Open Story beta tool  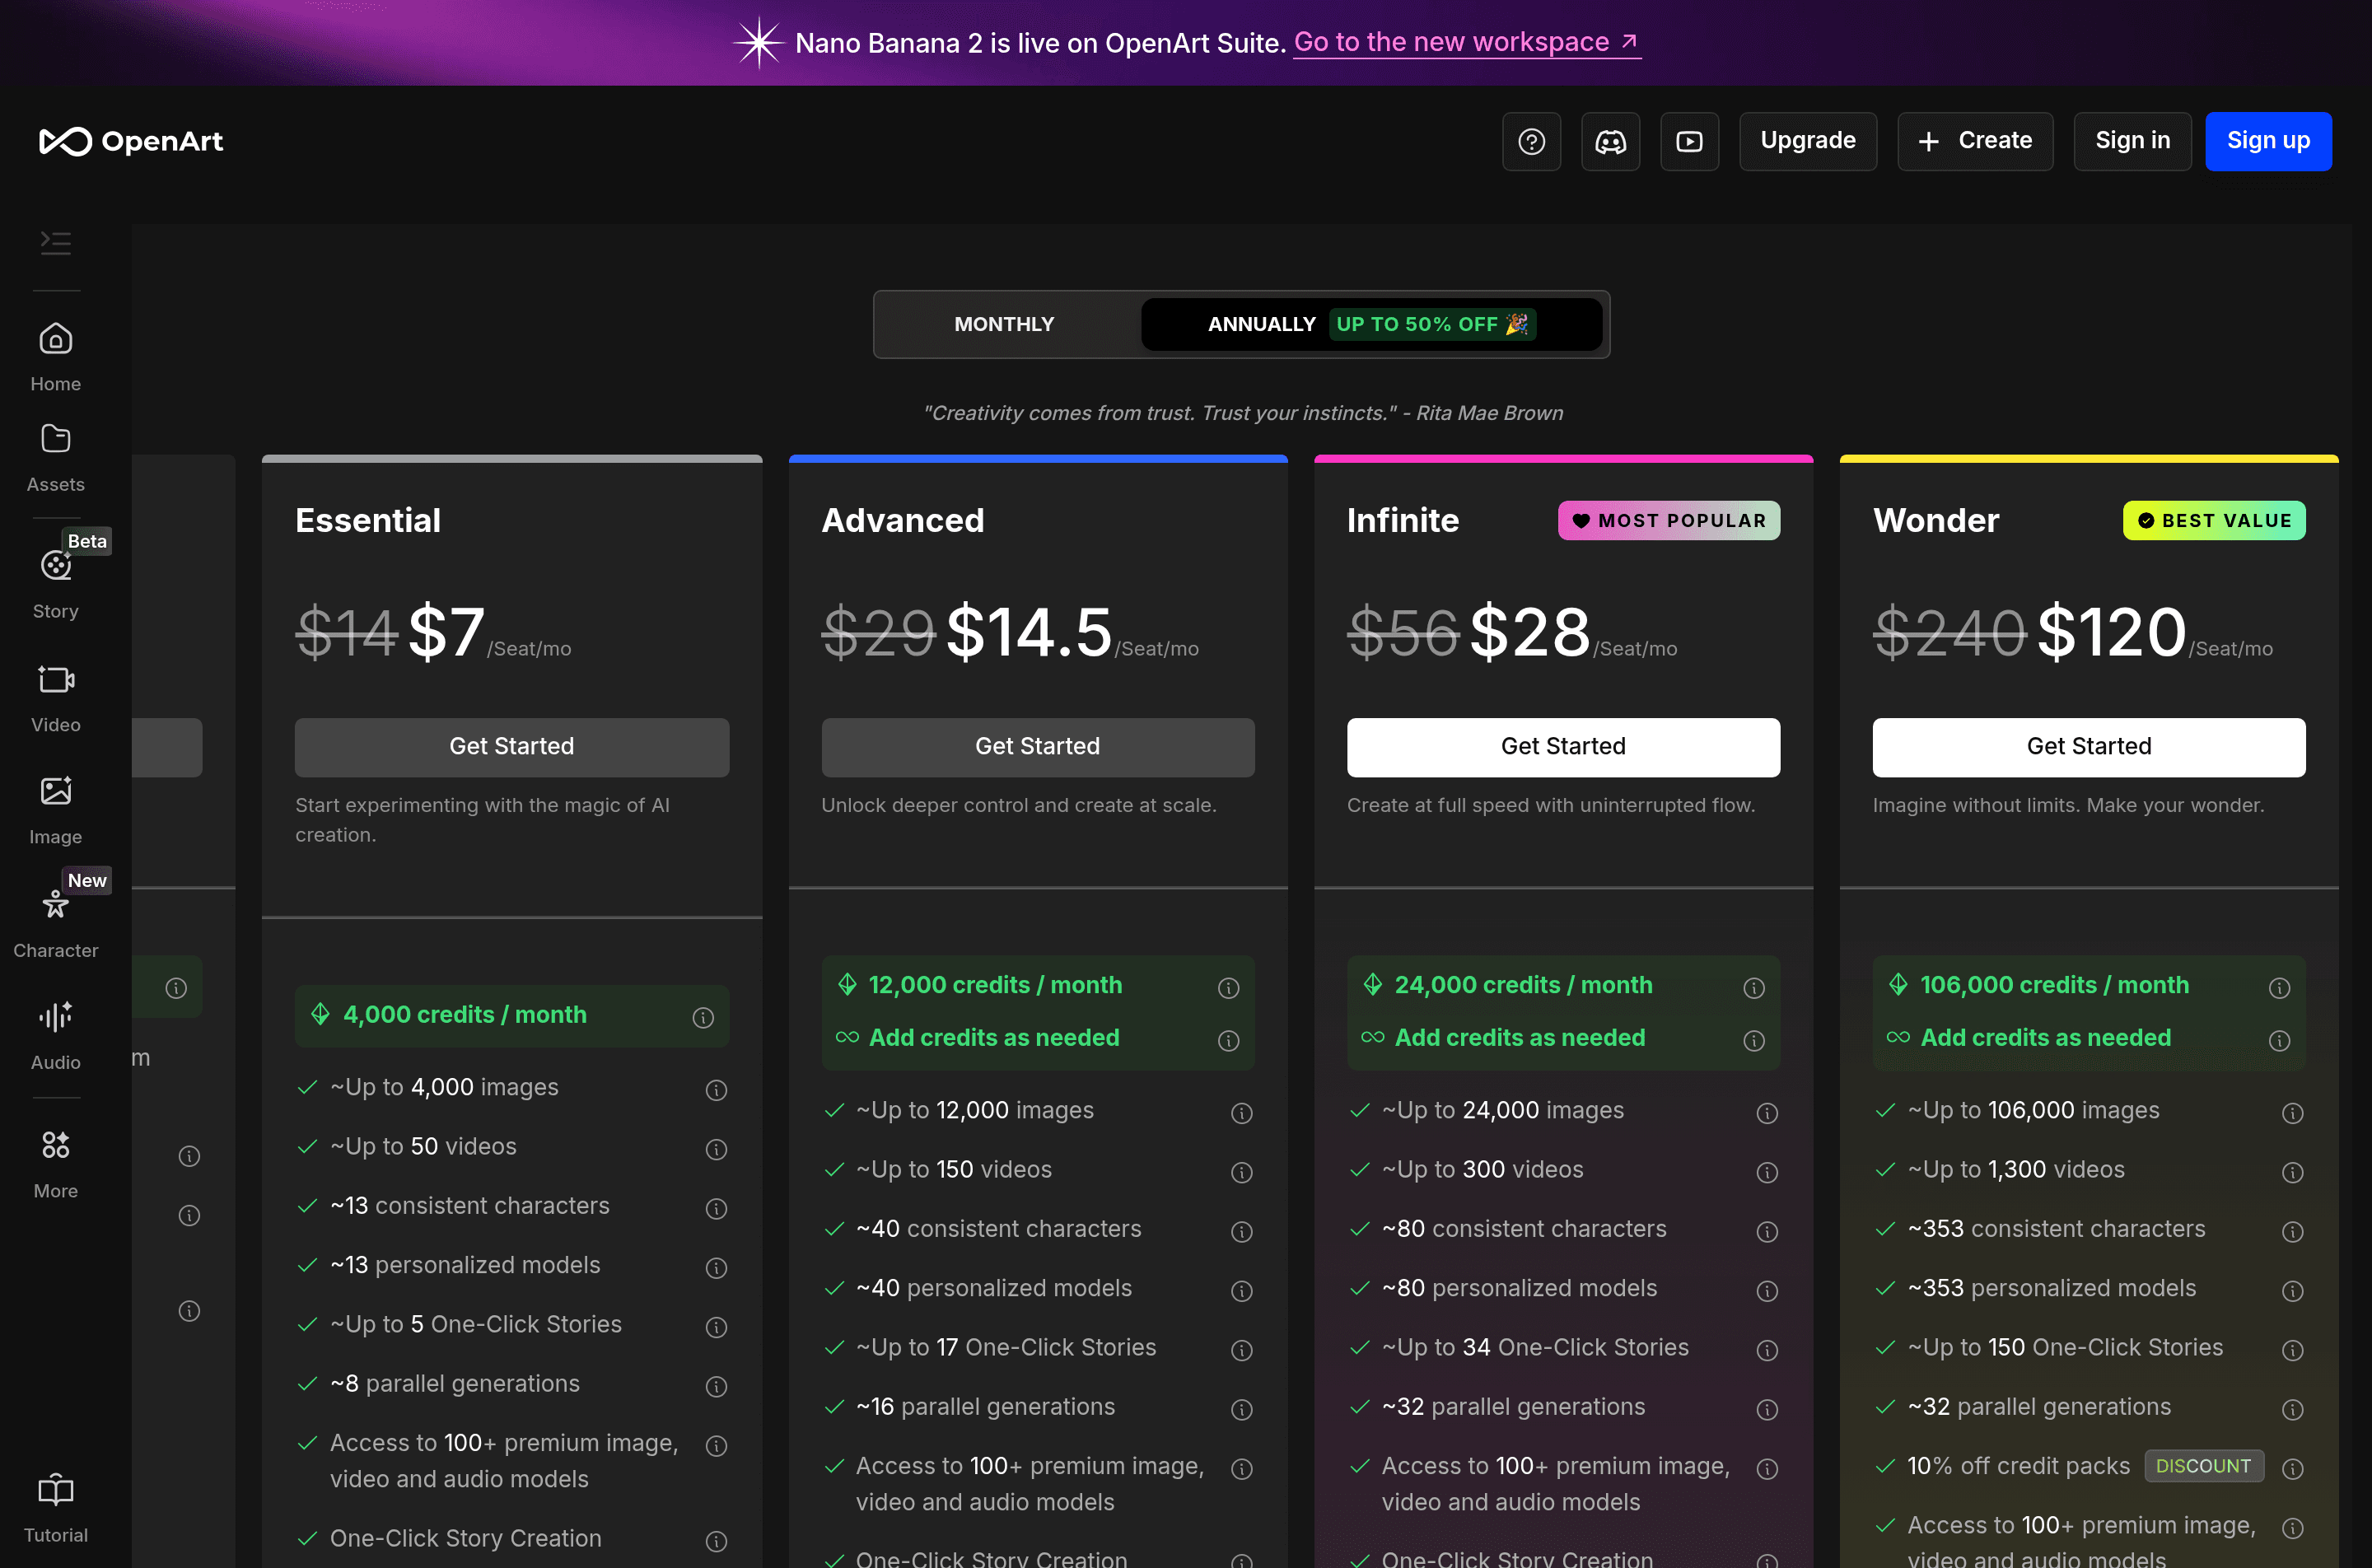coord(56,583)
